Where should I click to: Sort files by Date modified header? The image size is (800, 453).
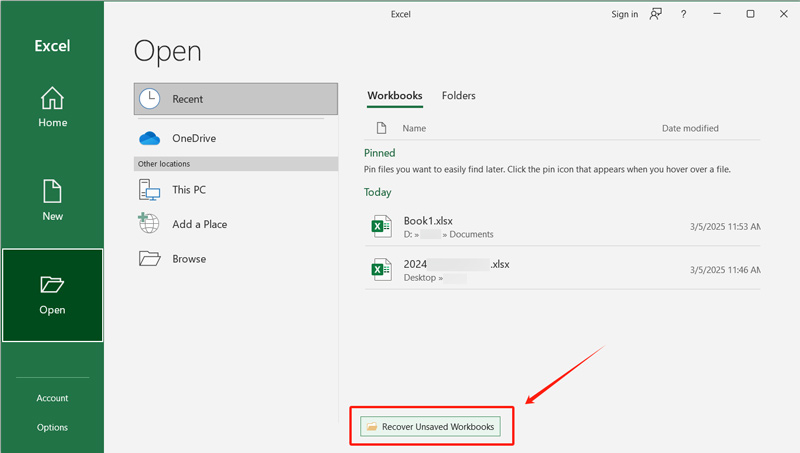[x=690, y=128]
